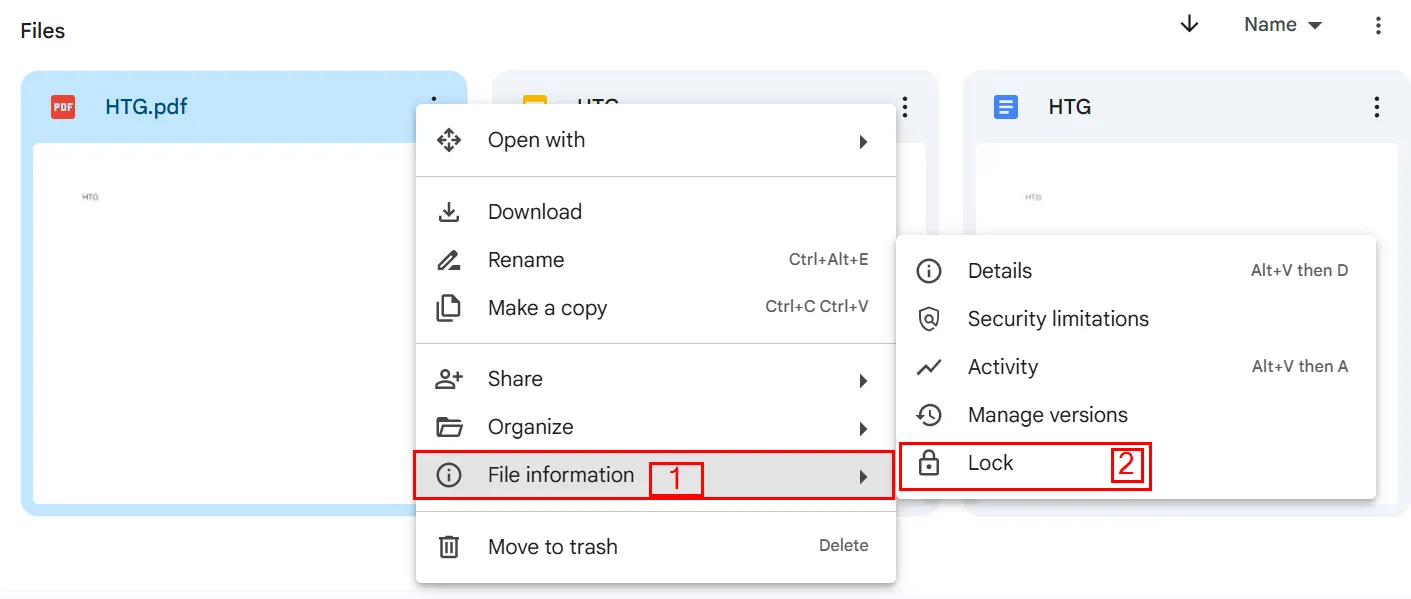Select the Organize menu entry
The width and height of the screenshot is (1411, 599).
click(x=530, y=426)
